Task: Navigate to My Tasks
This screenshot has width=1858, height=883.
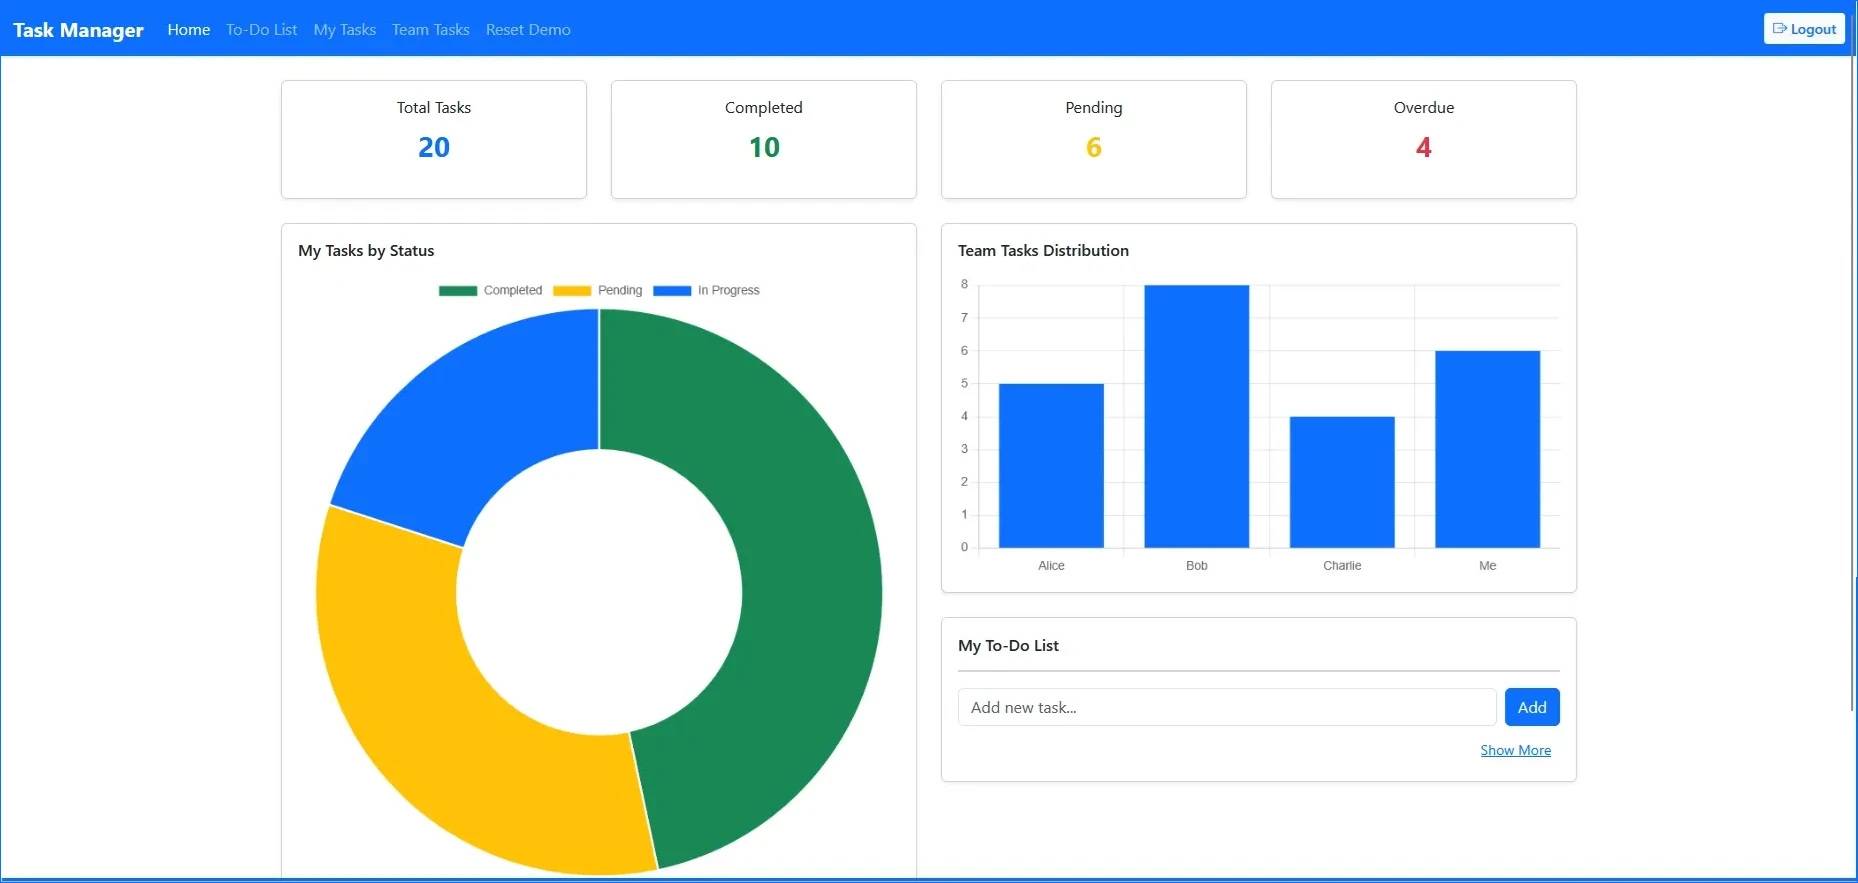Action: pos(344,30)
